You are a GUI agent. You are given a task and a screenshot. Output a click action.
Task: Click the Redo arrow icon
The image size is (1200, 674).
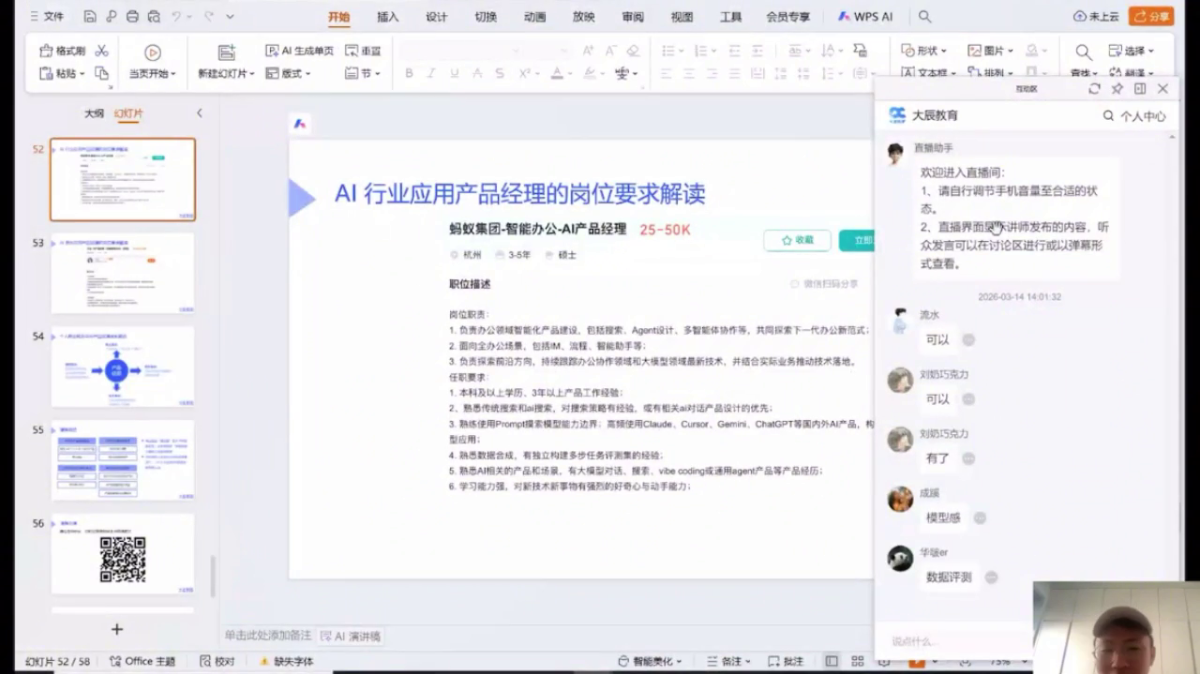209,17
